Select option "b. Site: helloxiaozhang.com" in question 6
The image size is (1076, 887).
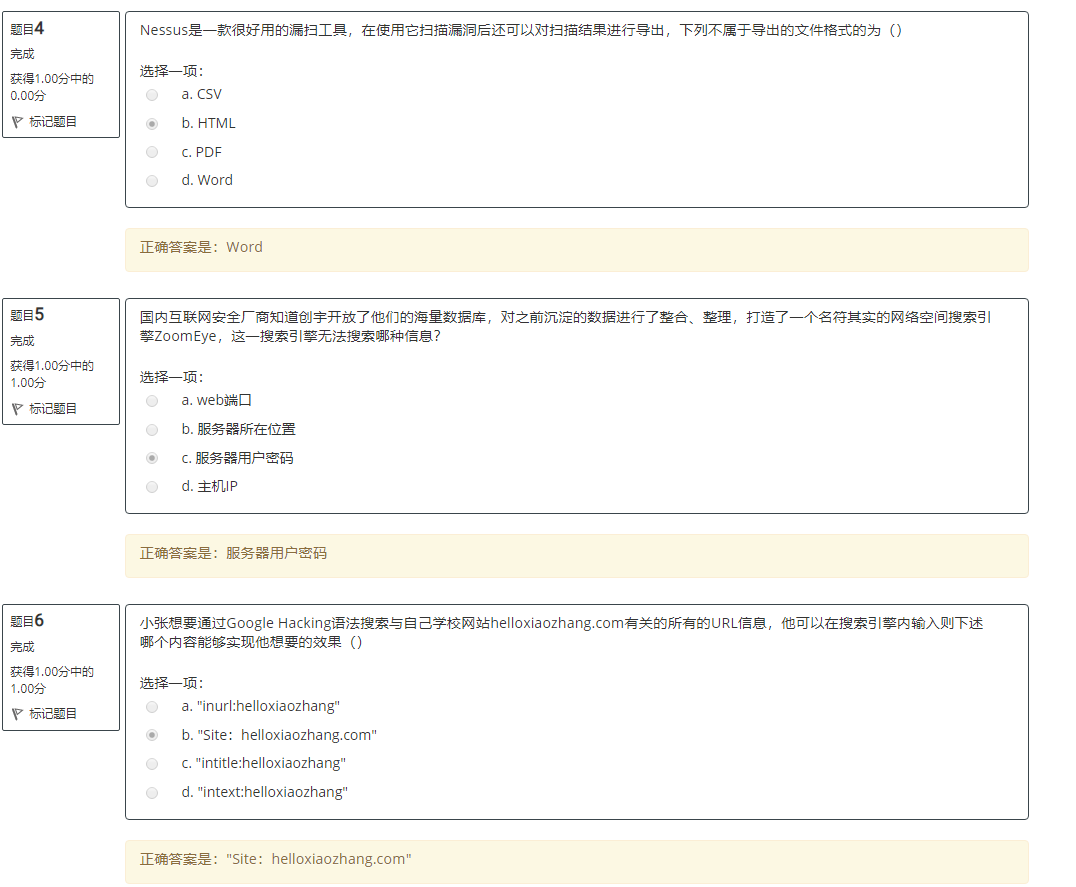click(151, 735)
